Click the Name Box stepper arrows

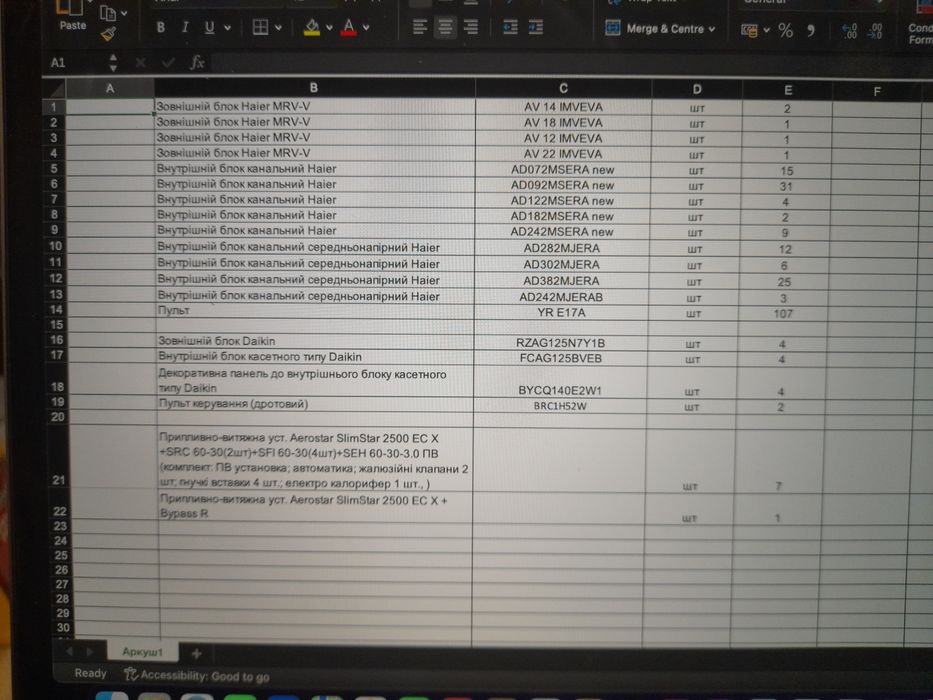click(x=113, y=62)
